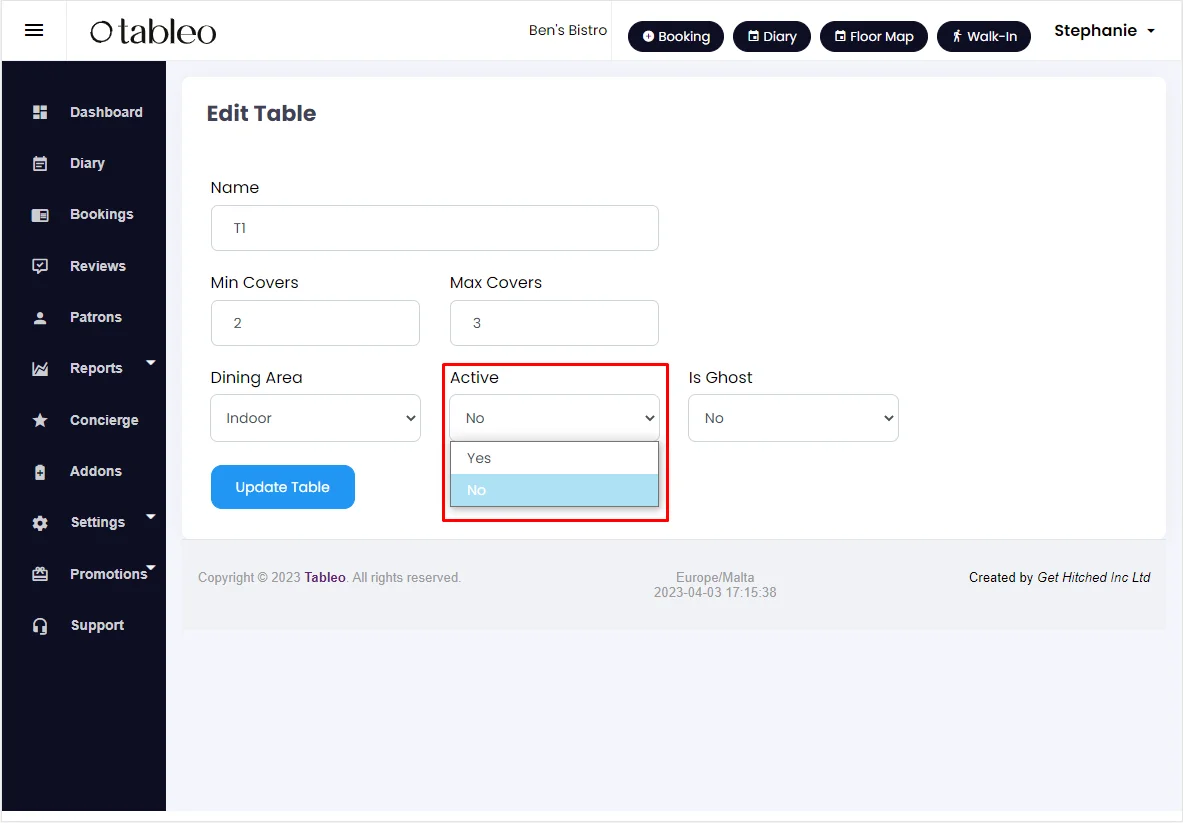Viewport: 1183px width, 823px height.
Task: Click the Update Table button
Action: pos(283,487)
